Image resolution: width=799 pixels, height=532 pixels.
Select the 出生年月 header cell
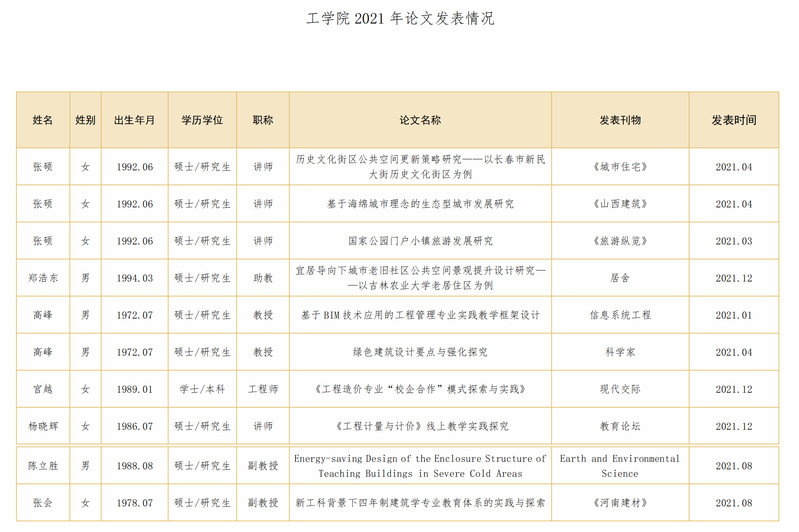click(134, 120)
